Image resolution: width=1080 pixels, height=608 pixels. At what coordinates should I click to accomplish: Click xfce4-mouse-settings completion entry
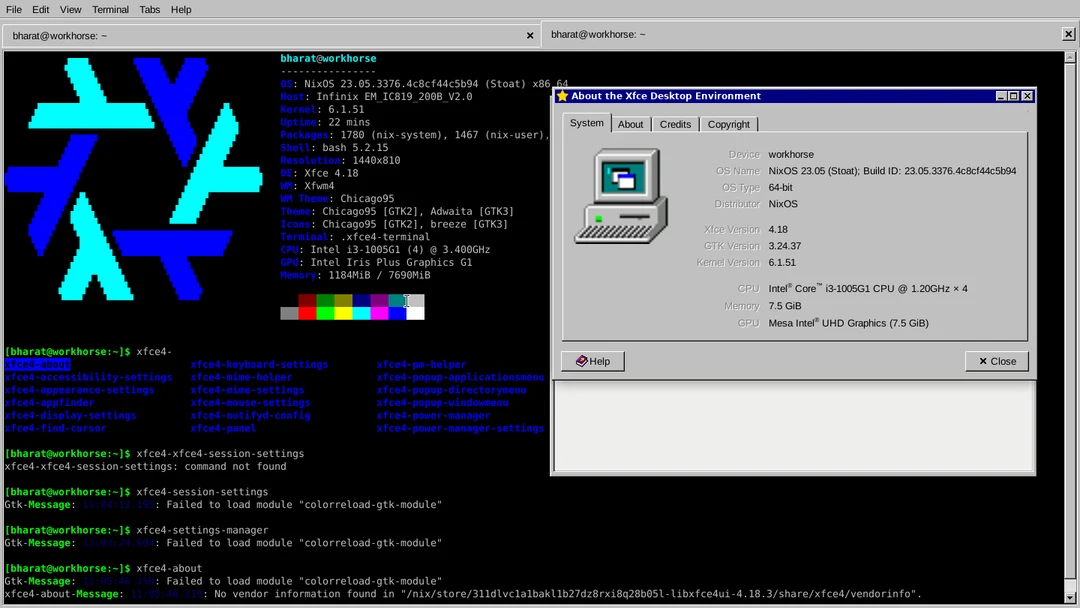(x=250, y=403)
